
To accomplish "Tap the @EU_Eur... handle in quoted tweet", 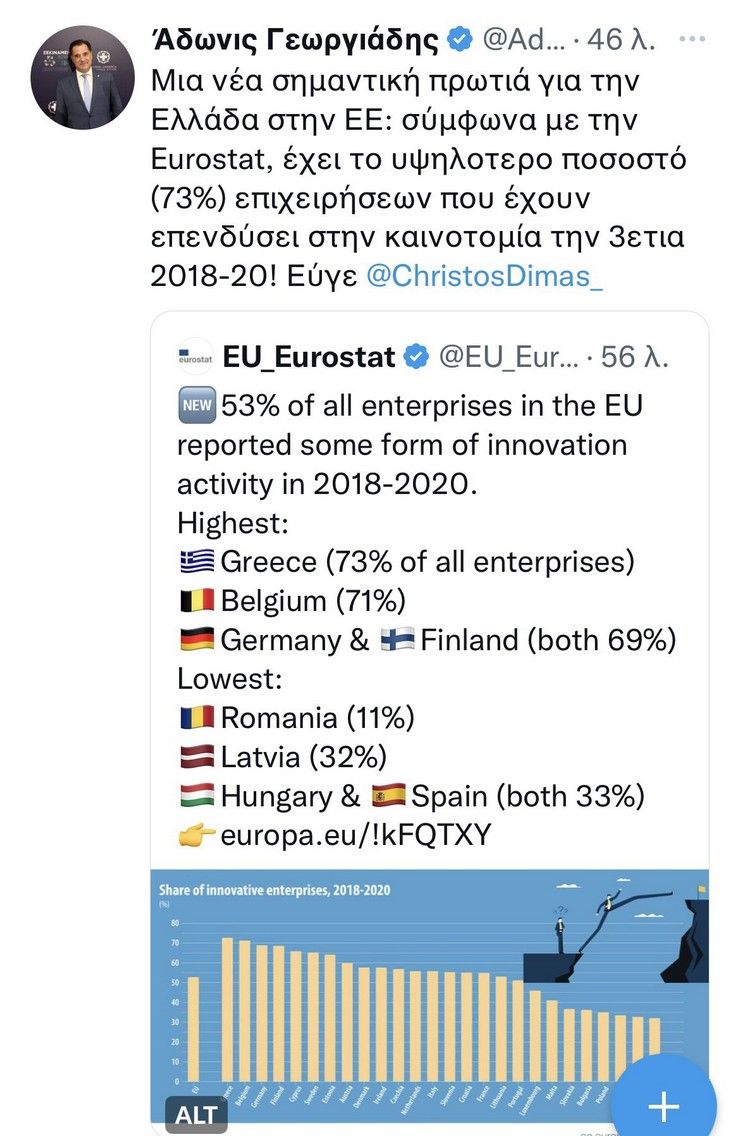I will [x=509, y=356].
